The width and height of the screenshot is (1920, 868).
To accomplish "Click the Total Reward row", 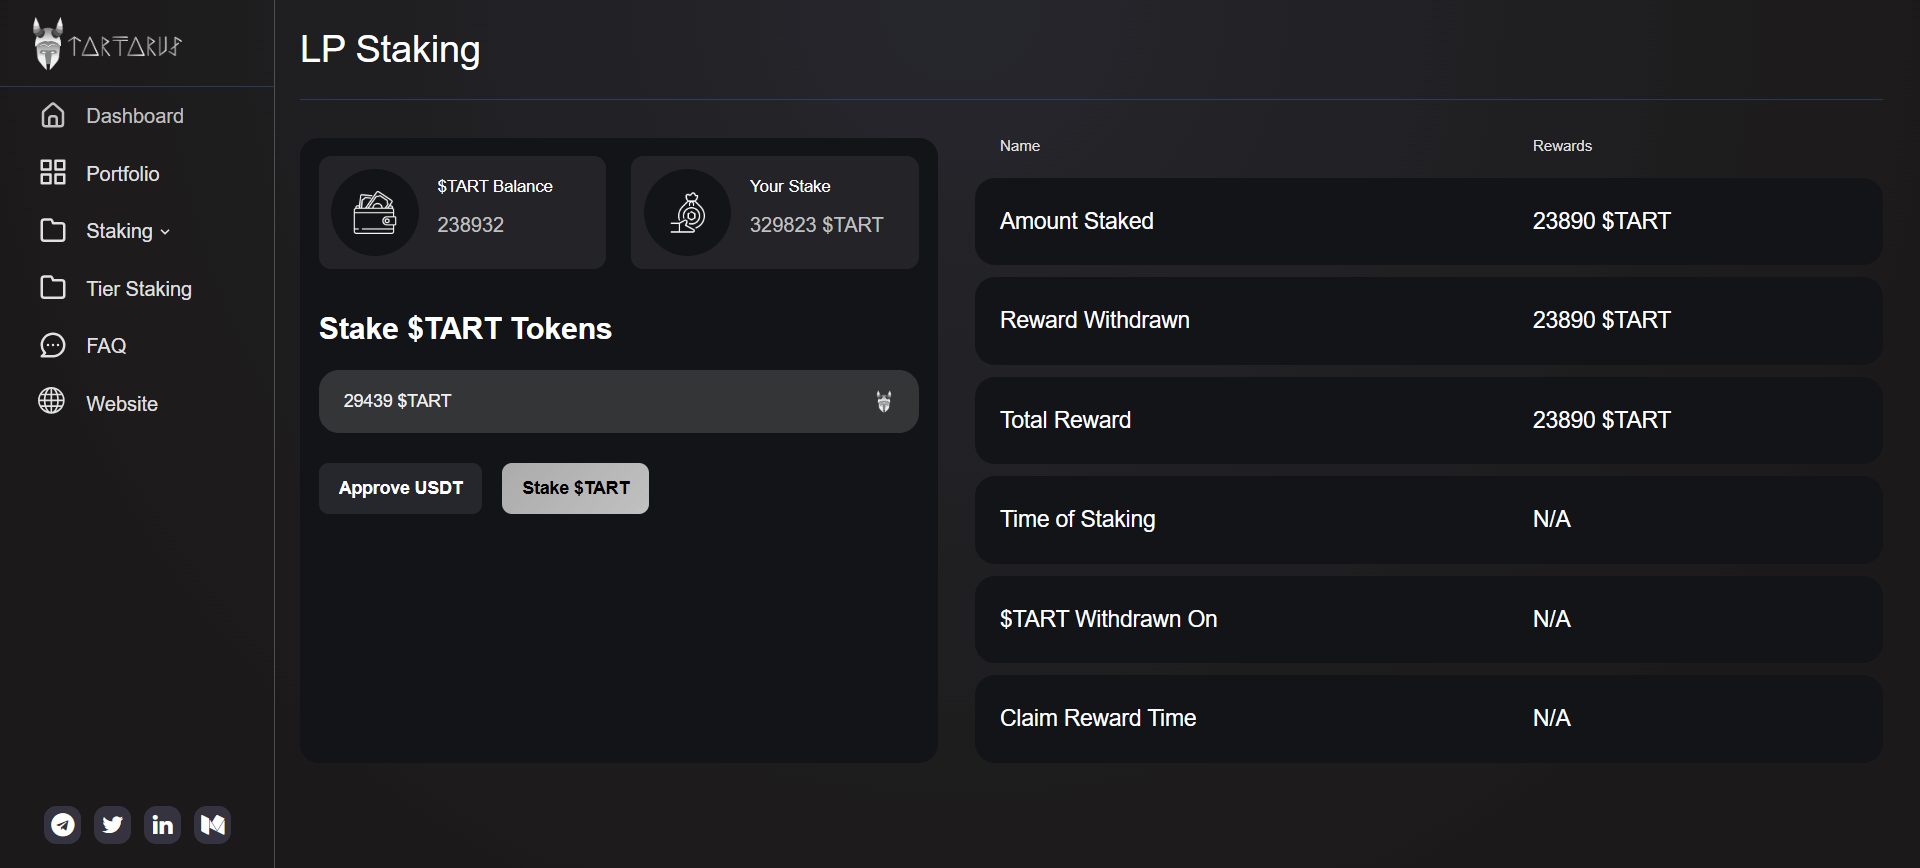I will click(x=1428, y=420).
